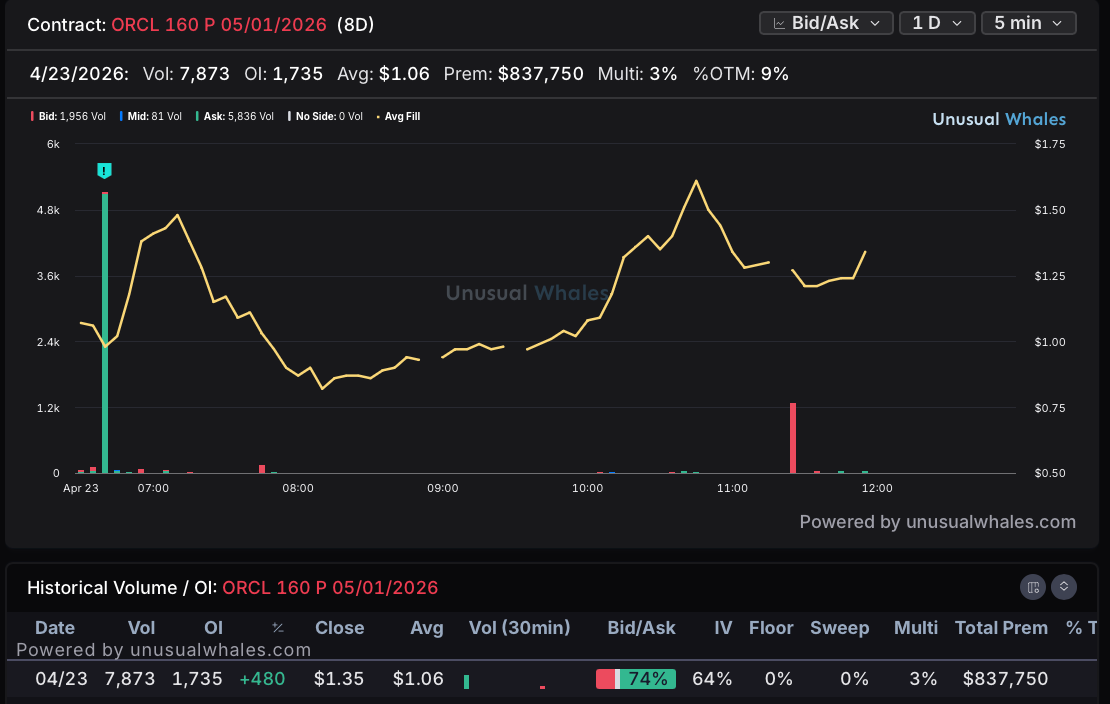Click the 04/23 date cell

tap(61, 679)
